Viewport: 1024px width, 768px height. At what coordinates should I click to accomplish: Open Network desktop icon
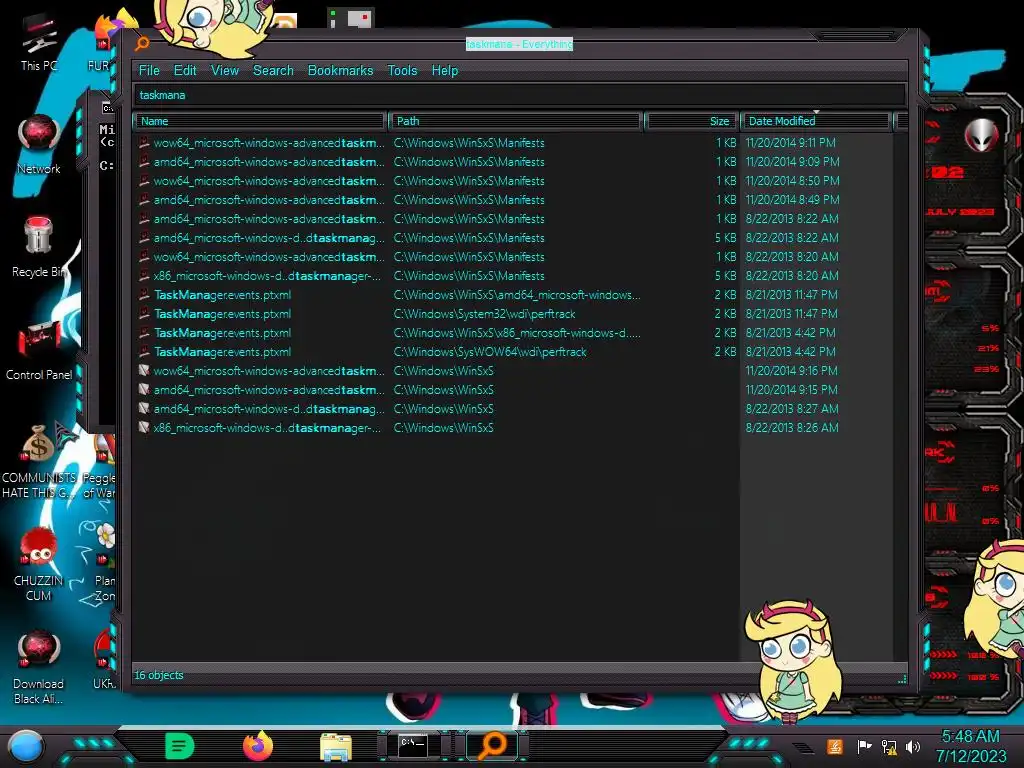[x=39, y=145]
